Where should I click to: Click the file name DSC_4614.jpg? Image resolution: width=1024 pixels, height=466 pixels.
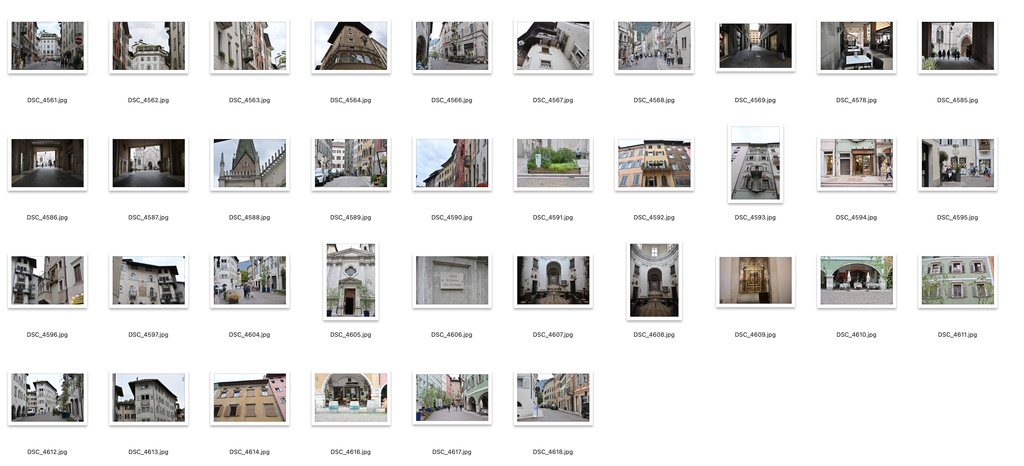[x=249, y=452]
